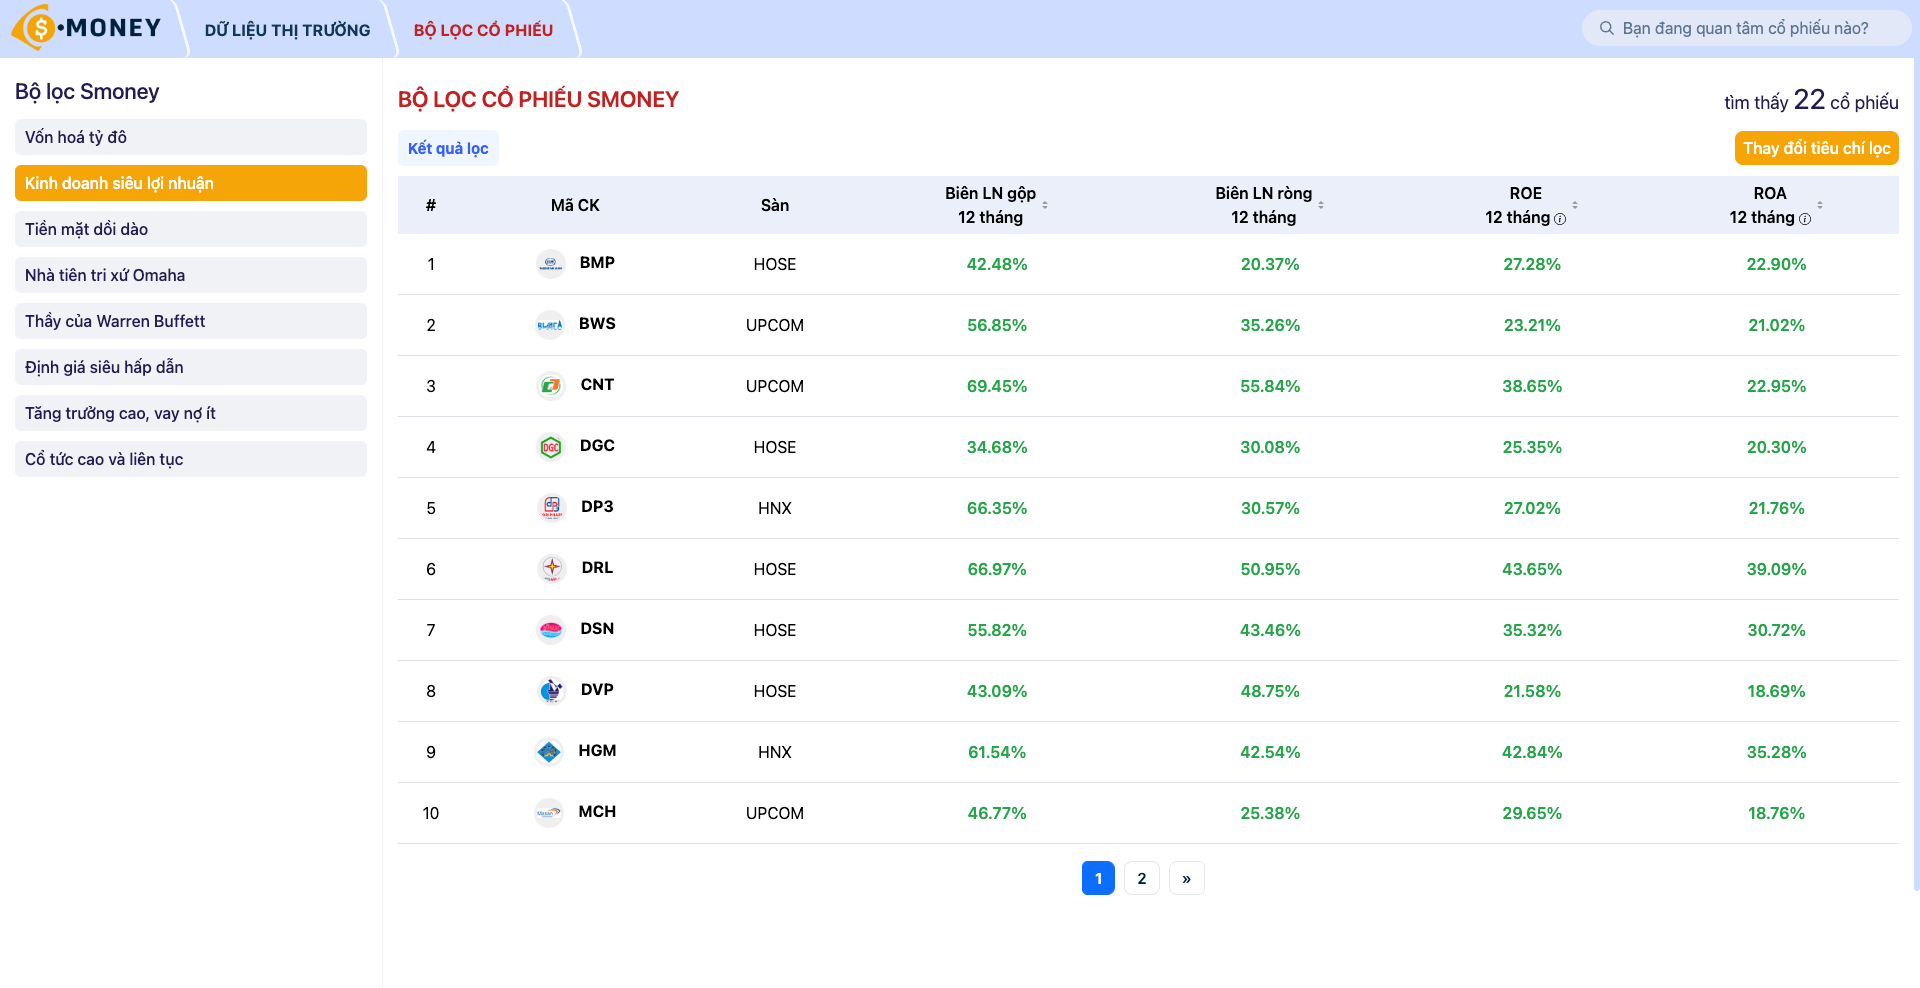Click the Kết quả lọc button
Screen dimensions: 1920x988
[447, 148]
